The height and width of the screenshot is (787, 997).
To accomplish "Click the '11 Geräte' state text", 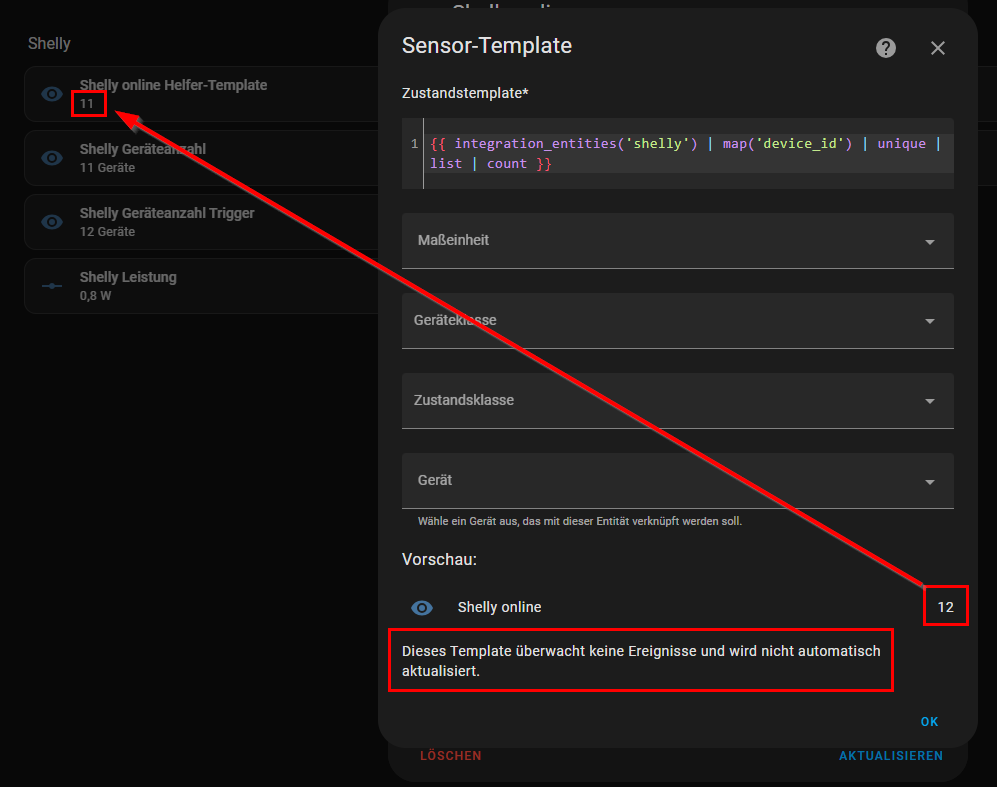I will pos(107,168).
